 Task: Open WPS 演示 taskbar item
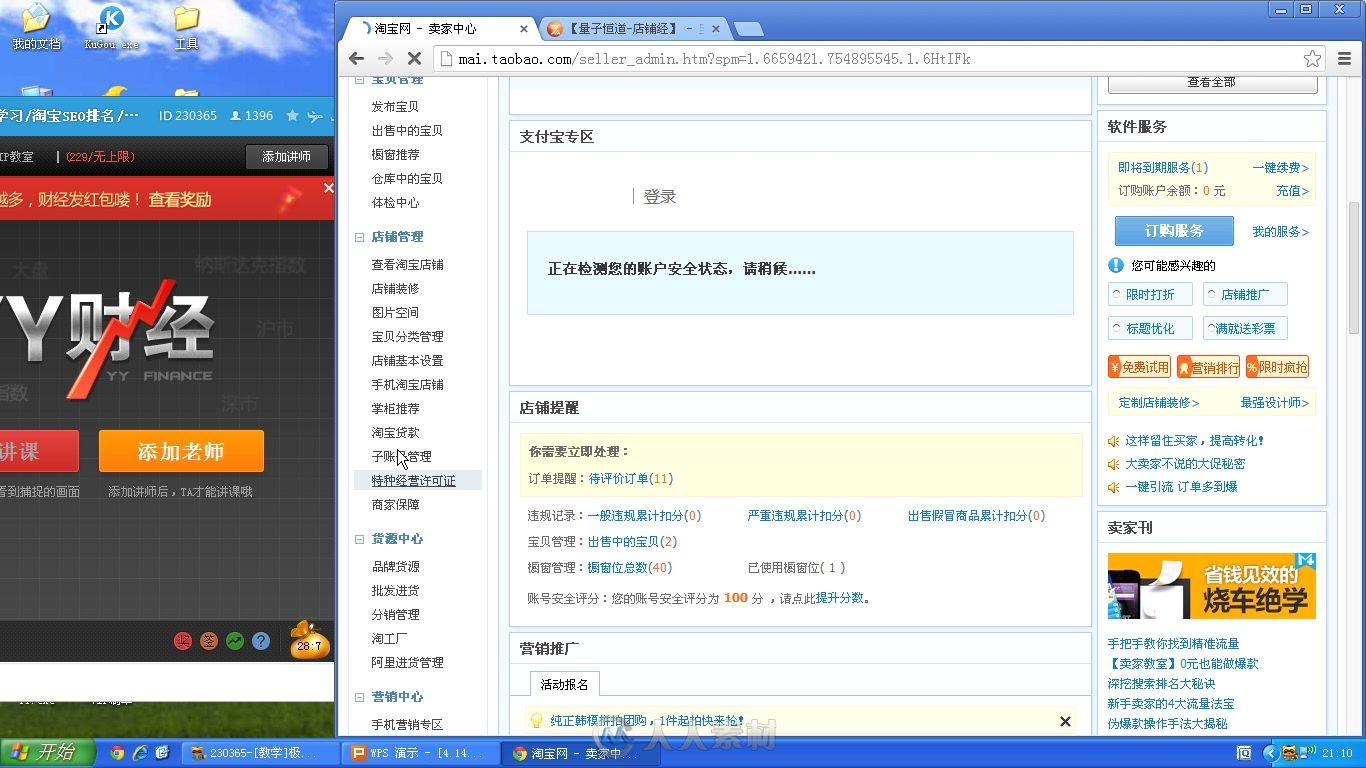coord(418,753)
